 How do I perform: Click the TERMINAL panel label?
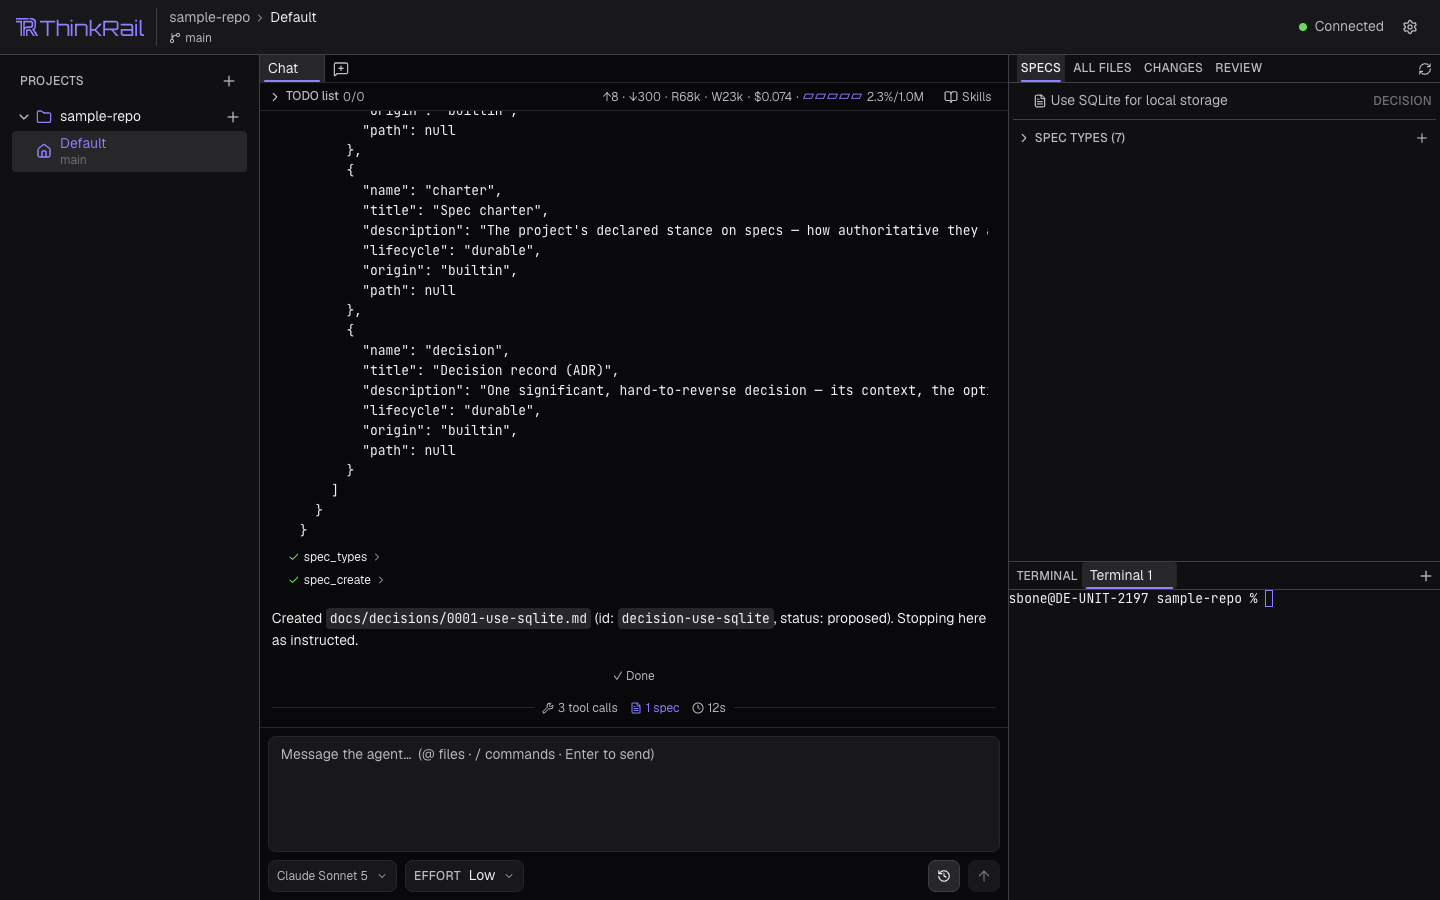click(x=1047, y=576)
